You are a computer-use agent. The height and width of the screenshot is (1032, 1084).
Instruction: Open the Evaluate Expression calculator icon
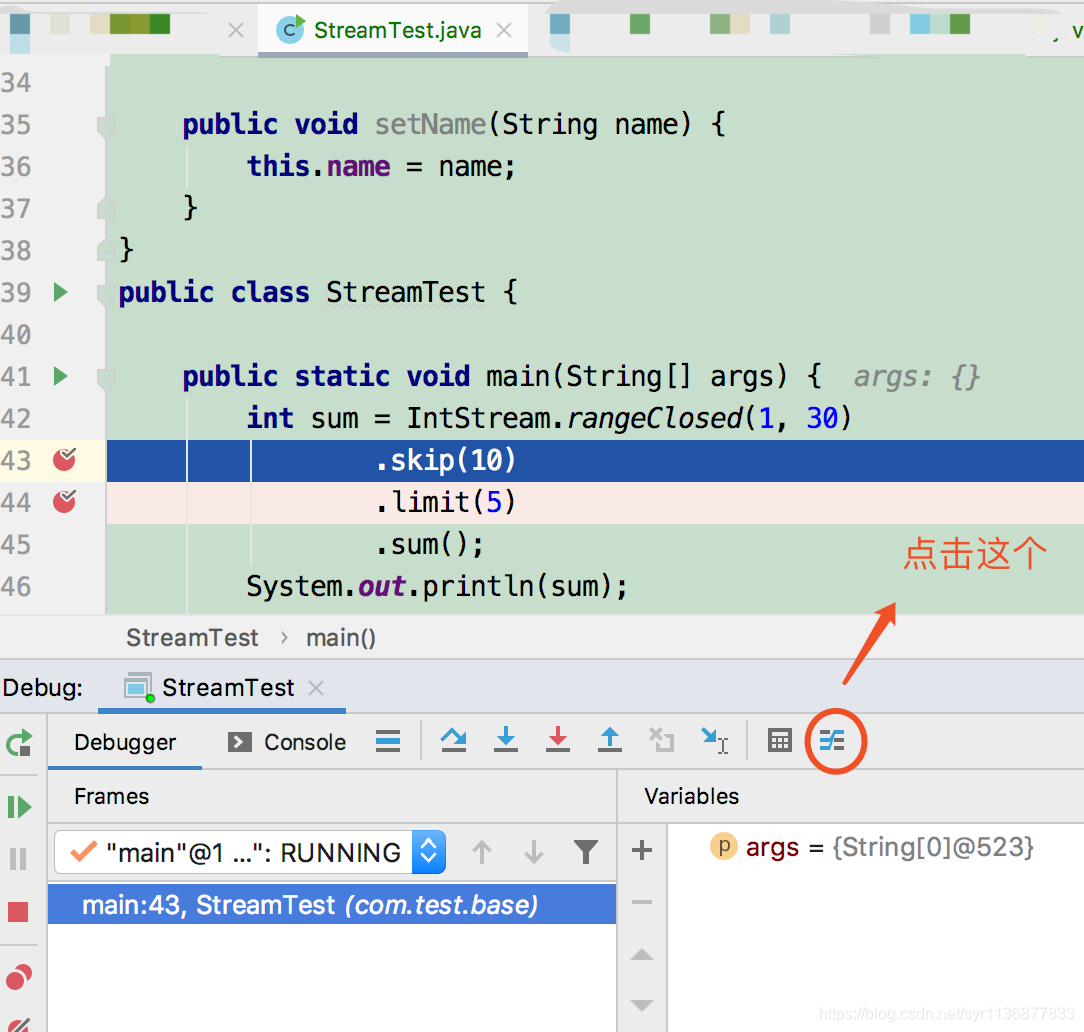pyautogui.click(x=779, y=740)
